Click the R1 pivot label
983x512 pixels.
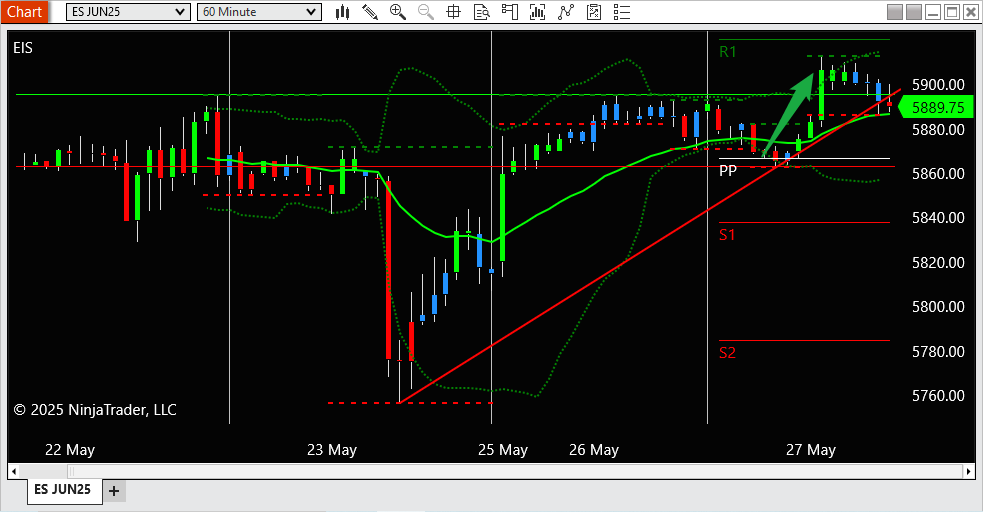[727, 52]
